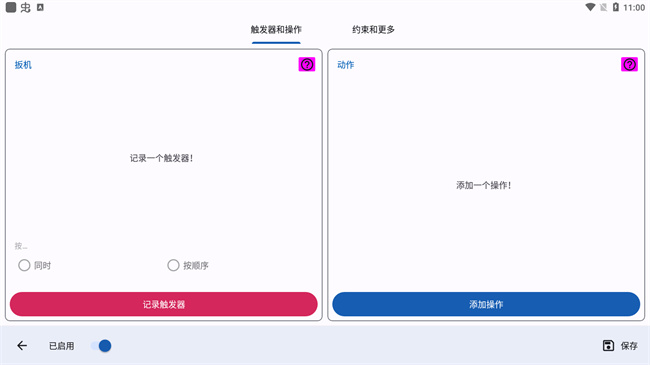This screenshot has height=365, width=650.
Task: Tap the no-SIM signal icon
Action: (604, 7)
